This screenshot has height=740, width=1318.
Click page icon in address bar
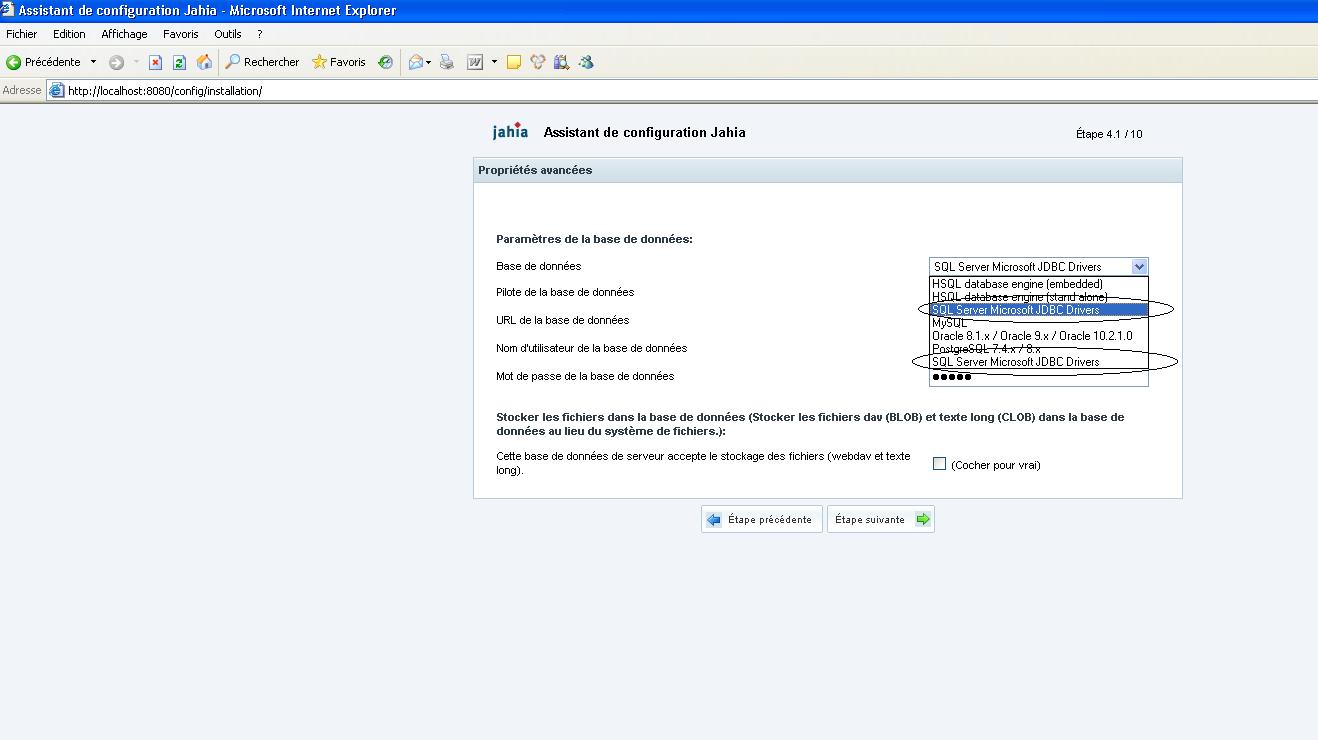tap(57, 91)
